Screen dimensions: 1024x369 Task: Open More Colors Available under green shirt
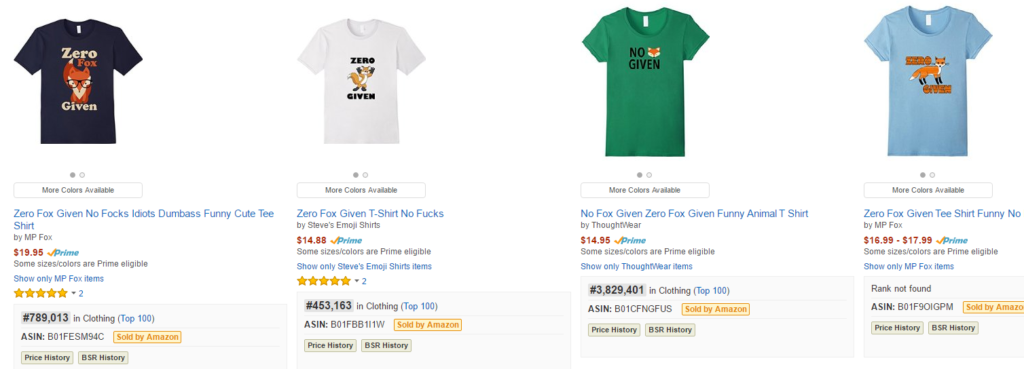[x=645, y=190]
